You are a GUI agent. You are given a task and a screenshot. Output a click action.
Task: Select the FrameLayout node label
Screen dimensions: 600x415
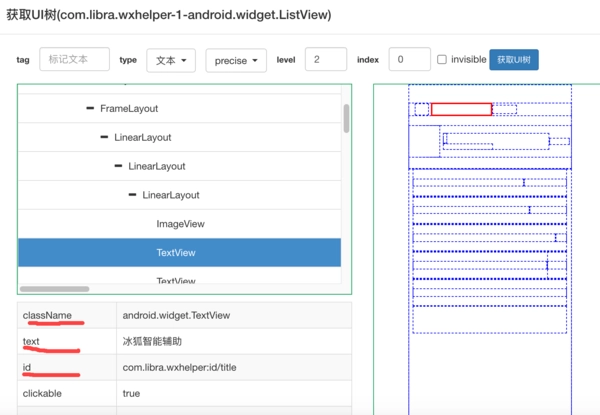pos(129,108)
